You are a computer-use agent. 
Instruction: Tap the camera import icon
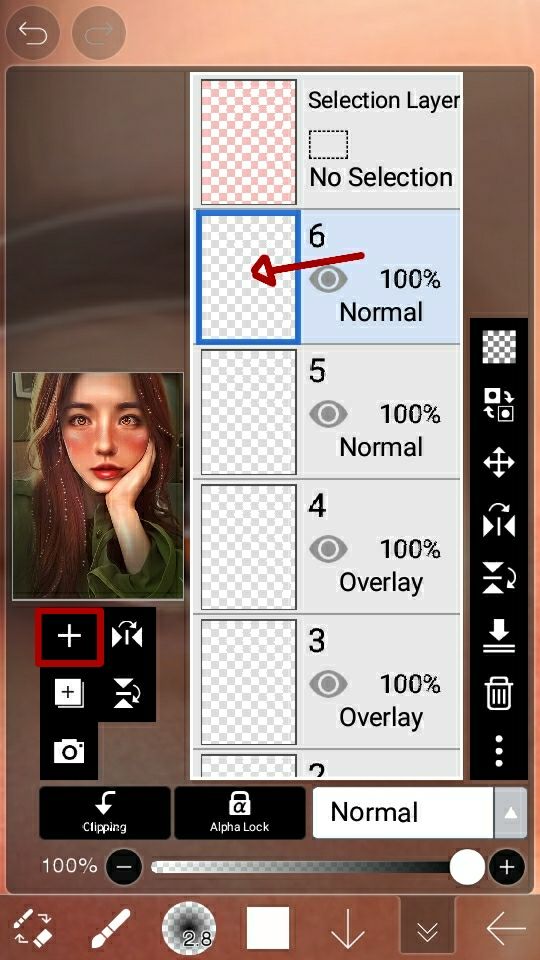pyautogui.click(x=69, y=751)
